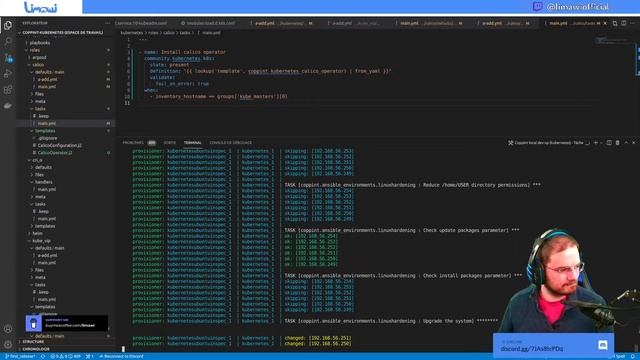Open the Search view in activity bar
Screen dimensions: 640x360
(8, 41)
